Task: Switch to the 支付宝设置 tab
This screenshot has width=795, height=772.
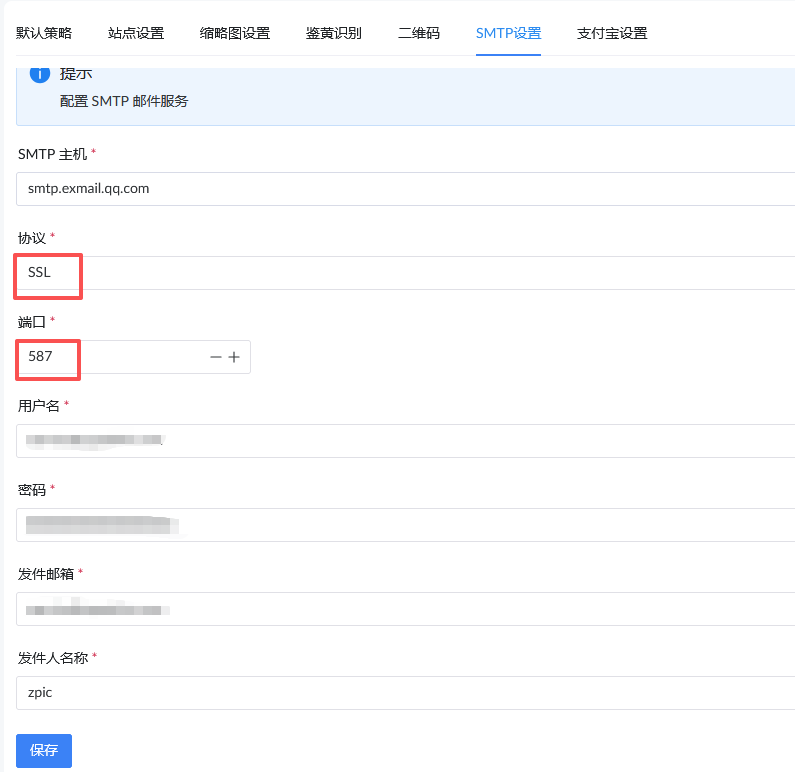Action: click(612, 33)
